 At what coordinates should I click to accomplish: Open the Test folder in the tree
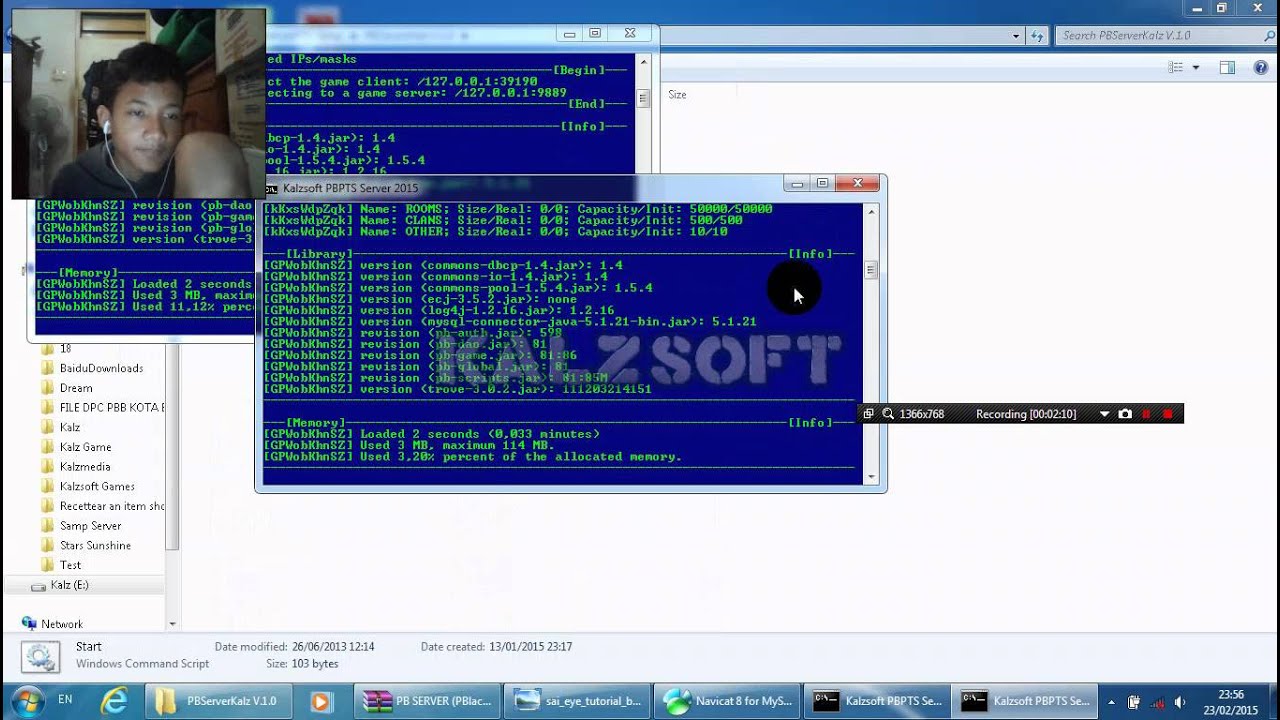tap(70, 565)
